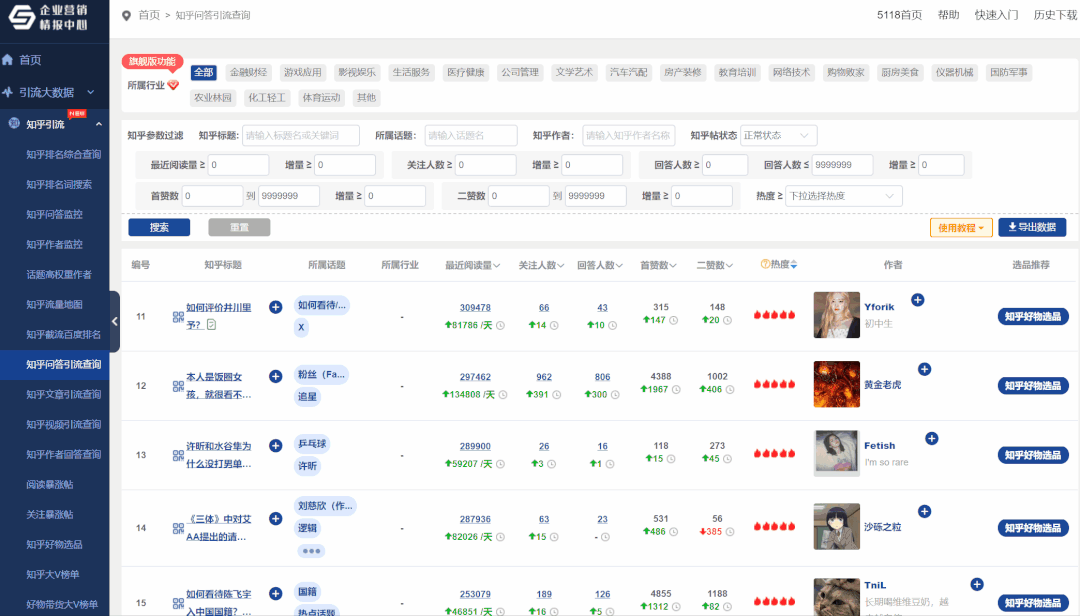This screenshot has height=616, width=1080.
Task: Open the 使用教程 dropdown button
Action: click(961, 227)
